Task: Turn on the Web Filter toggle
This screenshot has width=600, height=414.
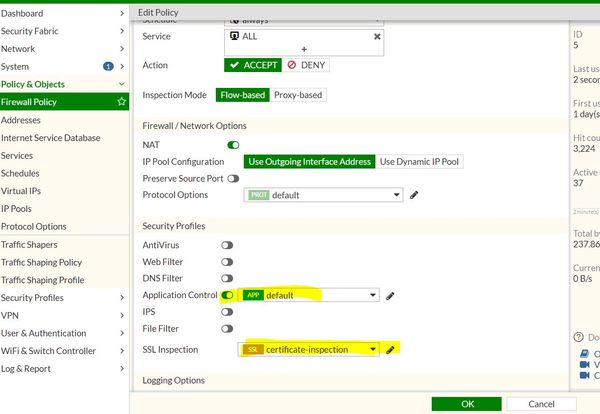Action: (228, 261)
